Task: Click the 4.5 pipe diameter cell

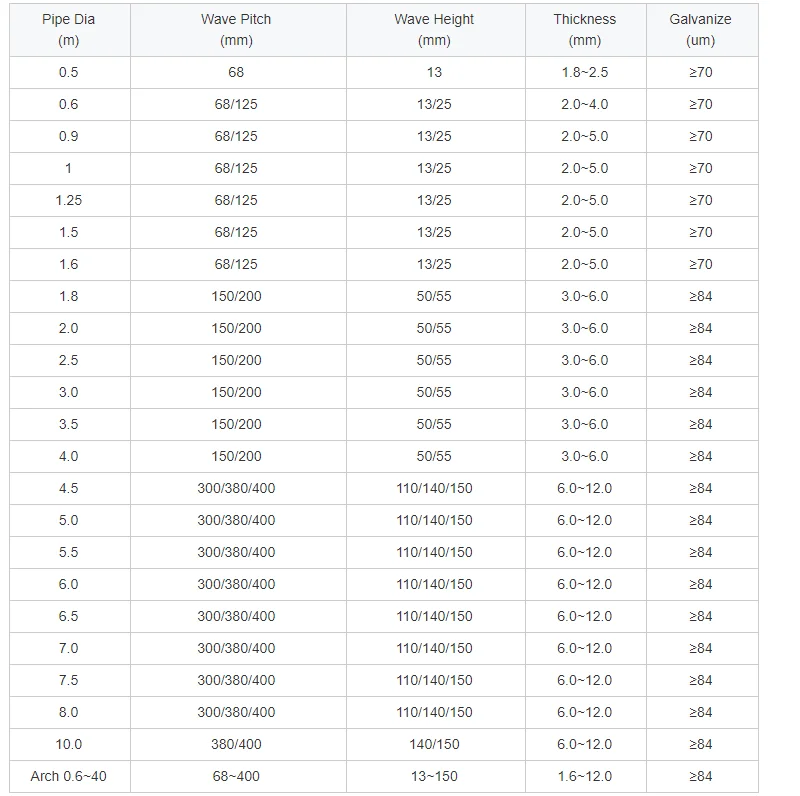Action: (68, 488)
